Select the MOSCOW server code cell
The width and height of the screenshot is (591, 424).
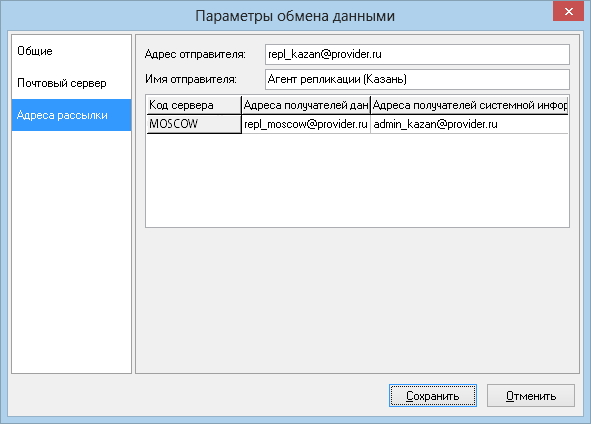point(194,124)
